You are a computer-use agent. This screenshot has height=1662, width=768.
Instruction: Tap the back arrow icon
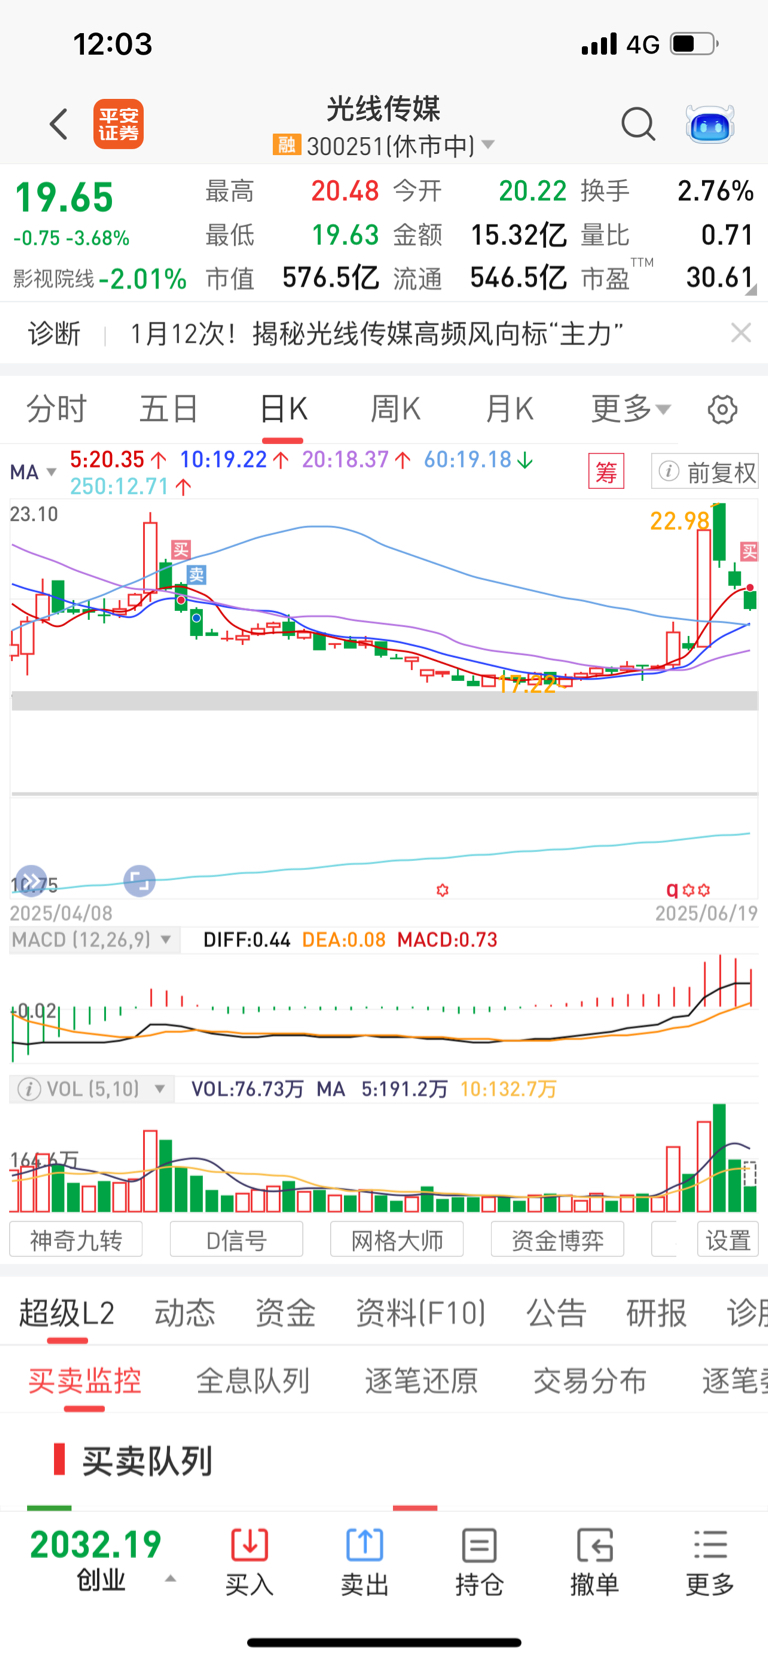[x=59, y=124]
